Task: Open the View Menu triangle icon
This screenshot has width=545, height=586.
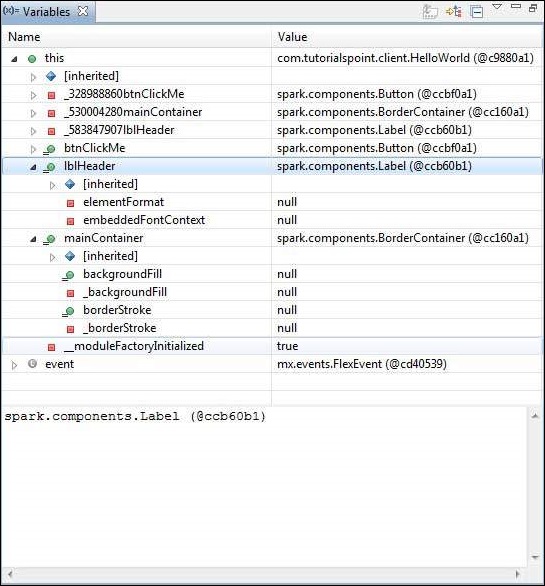Action: 497,7
